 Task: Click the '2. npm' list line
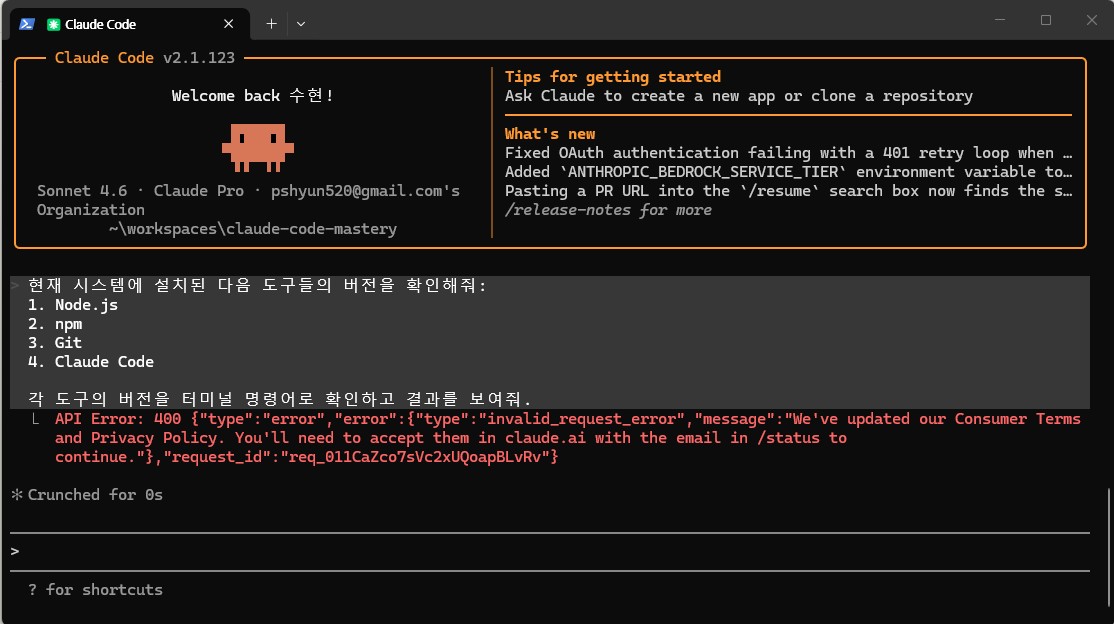click(55, 323)
